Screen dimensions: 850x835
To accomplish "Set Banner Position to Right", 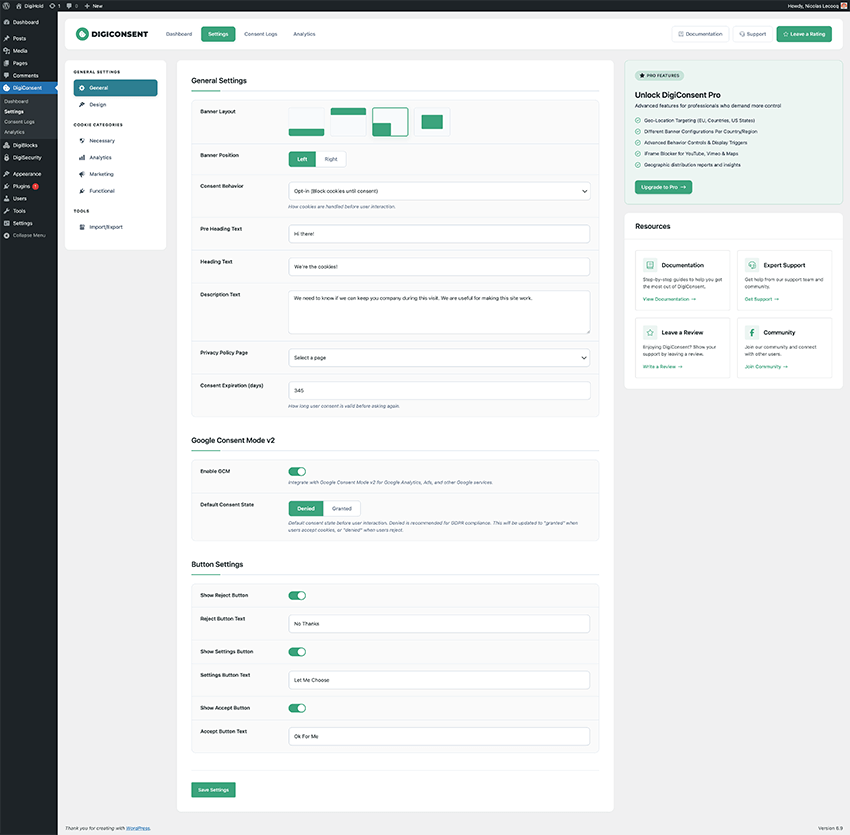I will click(330, 159).
